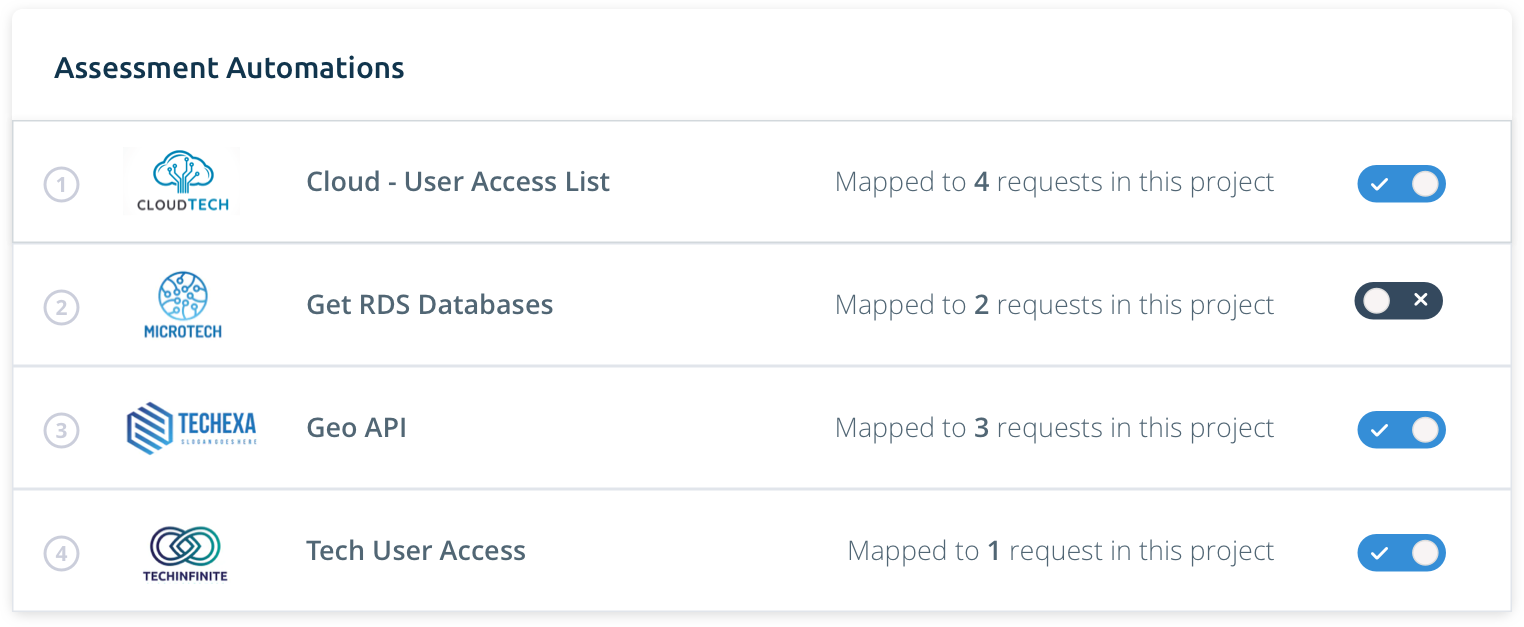Click "Mapped to 2 requests in this project"

(1054, 305)
